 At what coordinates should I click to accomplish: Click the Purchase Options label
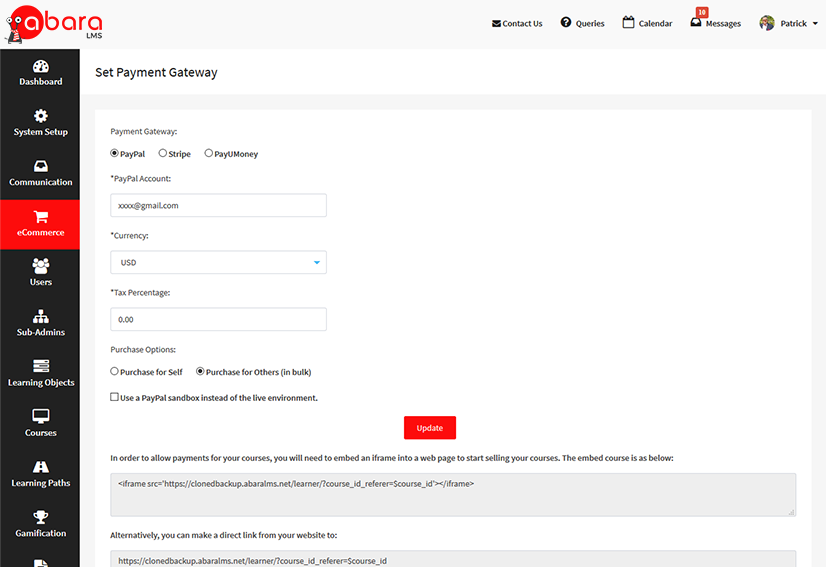pos(143,350)
